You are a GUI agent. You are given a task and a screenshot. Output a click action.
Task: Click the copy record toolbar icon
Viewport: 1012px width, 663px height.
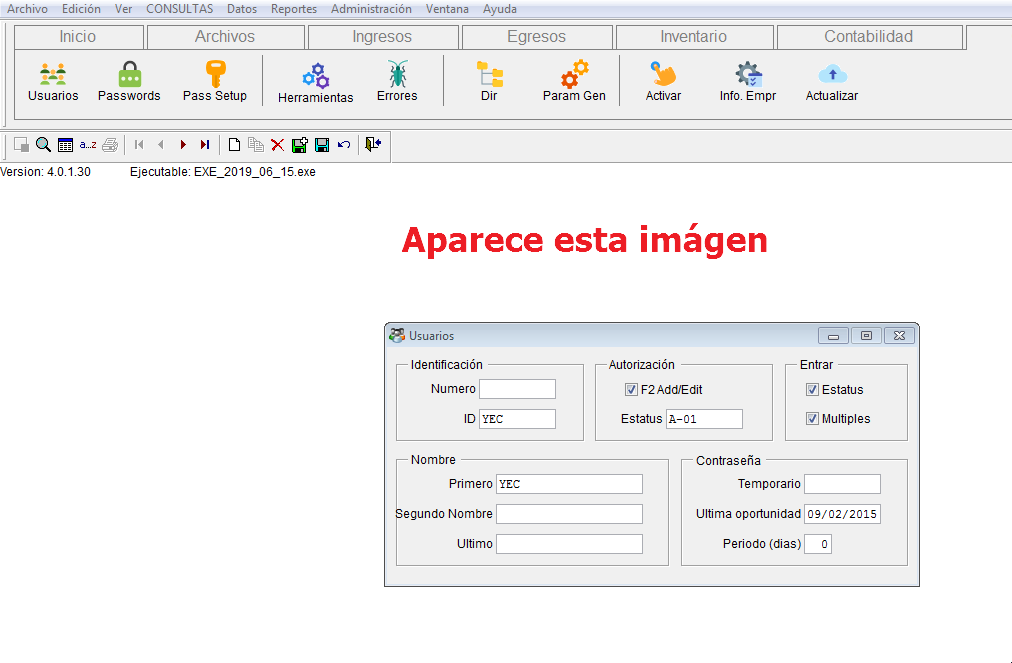pyautogui.click(x=256, y=145)
